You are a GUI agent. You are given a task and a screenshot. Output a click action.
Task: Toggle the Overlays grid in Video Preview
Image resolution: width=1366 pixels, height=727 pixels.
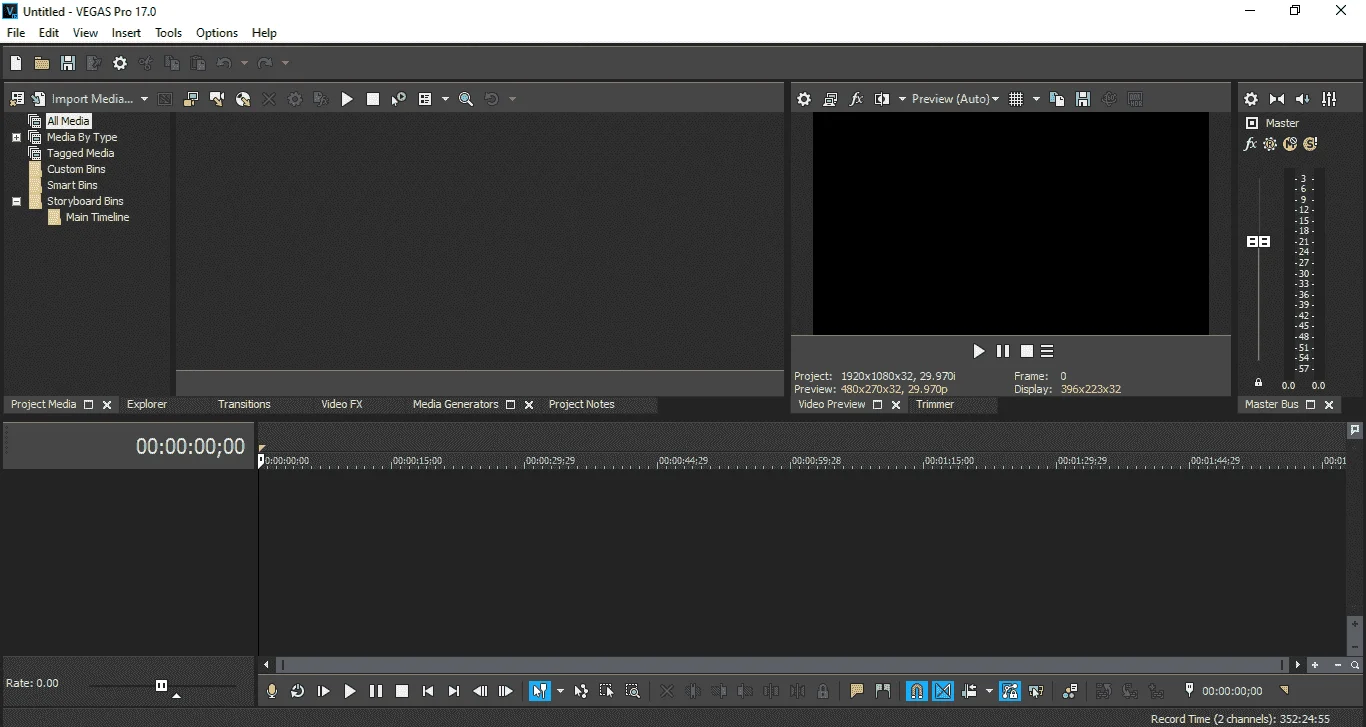coord(1016,99)
